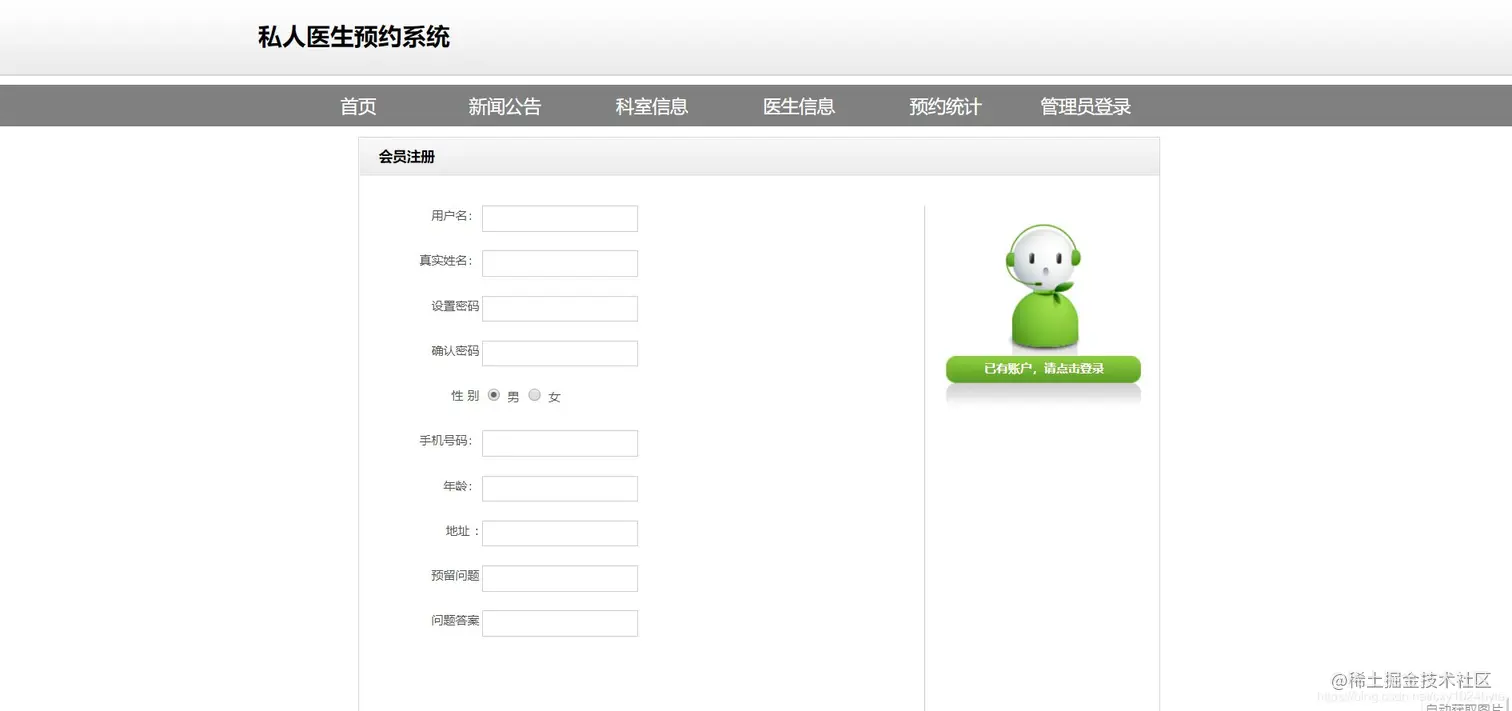The height and width of the screenshot is (711, 1512).
Task: Click the 私人医生预约系统 site title
Action: click(352, 37)
